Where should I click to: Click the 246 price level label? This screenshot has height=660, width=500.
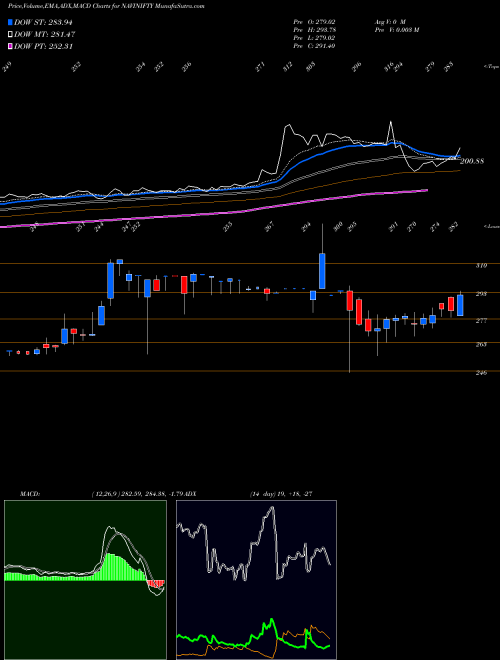(x=481, y=373)
